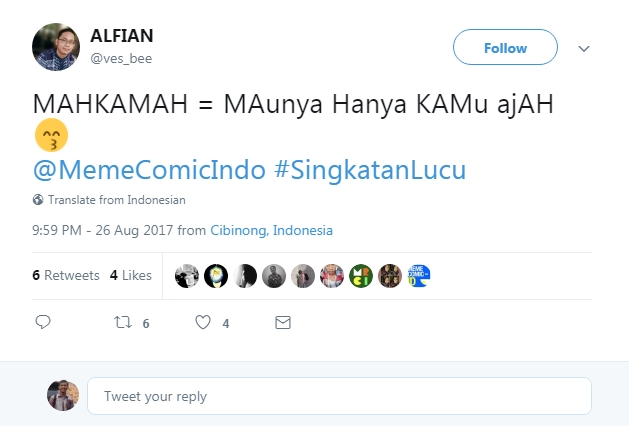
Task: Expand the tweet options chevron
Action: tap(585, 48)
